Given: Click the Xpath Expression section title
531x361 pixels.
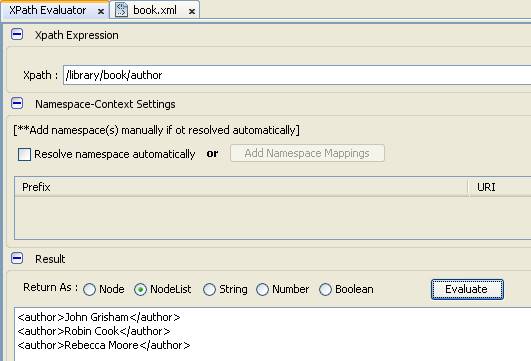Looking at the screenshot, I should tap(77, 35).
